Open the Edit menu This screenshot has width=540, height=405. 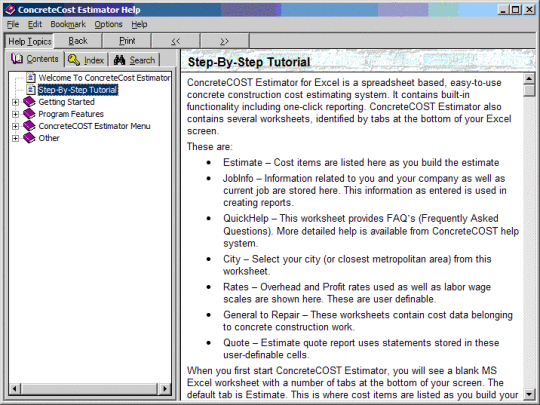pyautogui.click(x=34, y=24)
